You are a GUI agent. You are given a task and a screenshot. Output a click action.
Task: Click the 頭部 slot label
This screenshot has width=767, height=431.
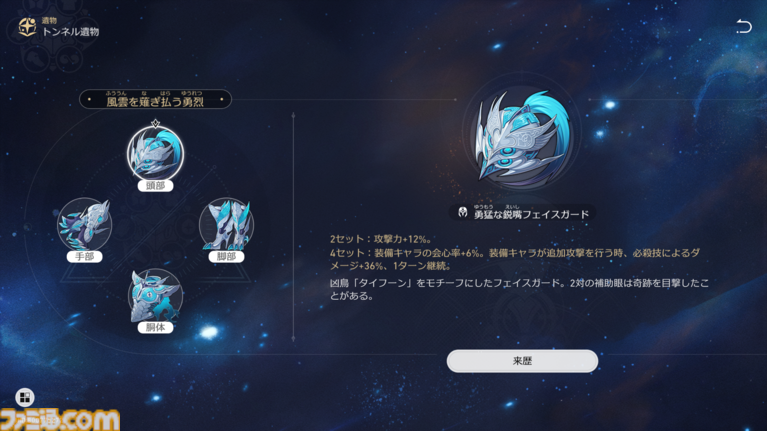(x=155, y=185)
